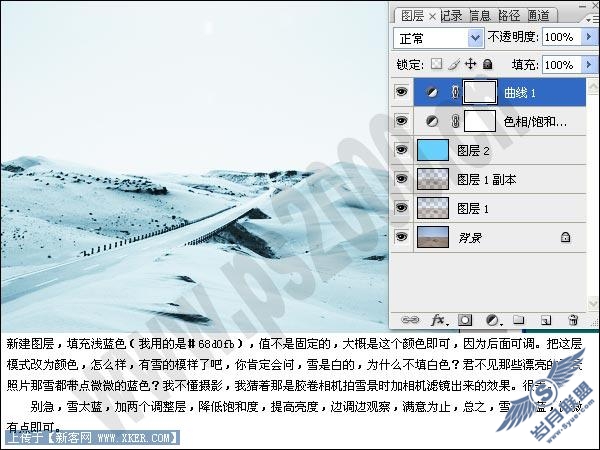Select the 图层 1 layer name
The image size is (600, 450).
coord(473,209)
